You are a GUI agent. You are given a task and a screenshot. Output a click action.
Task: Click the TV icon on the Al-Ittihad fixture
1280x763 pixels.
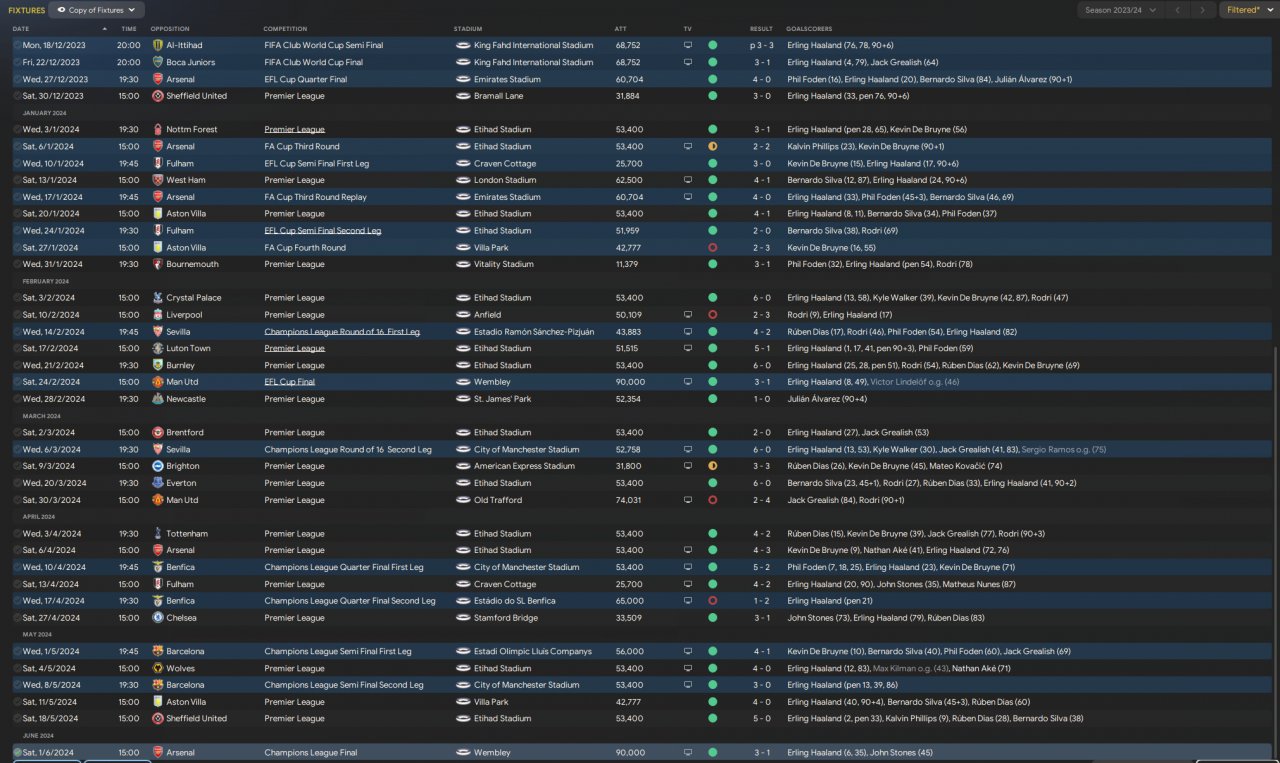(688, 45)
